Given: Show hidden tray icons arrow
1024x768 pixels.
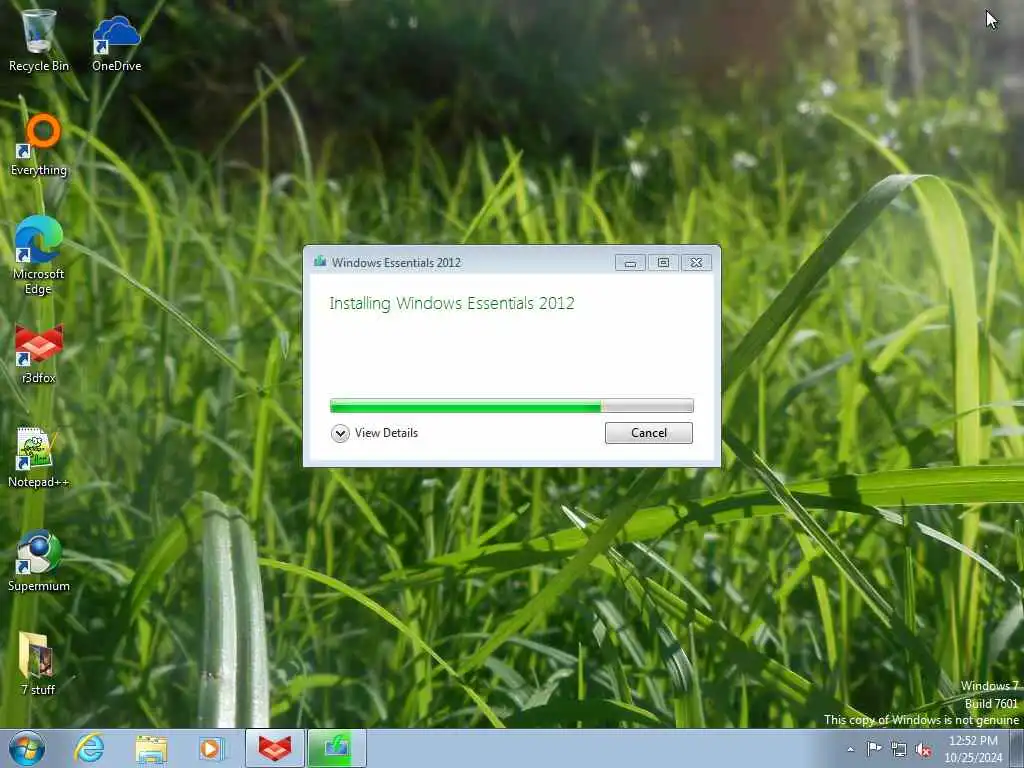Looking at the screenshot, I should pos(850,749).
